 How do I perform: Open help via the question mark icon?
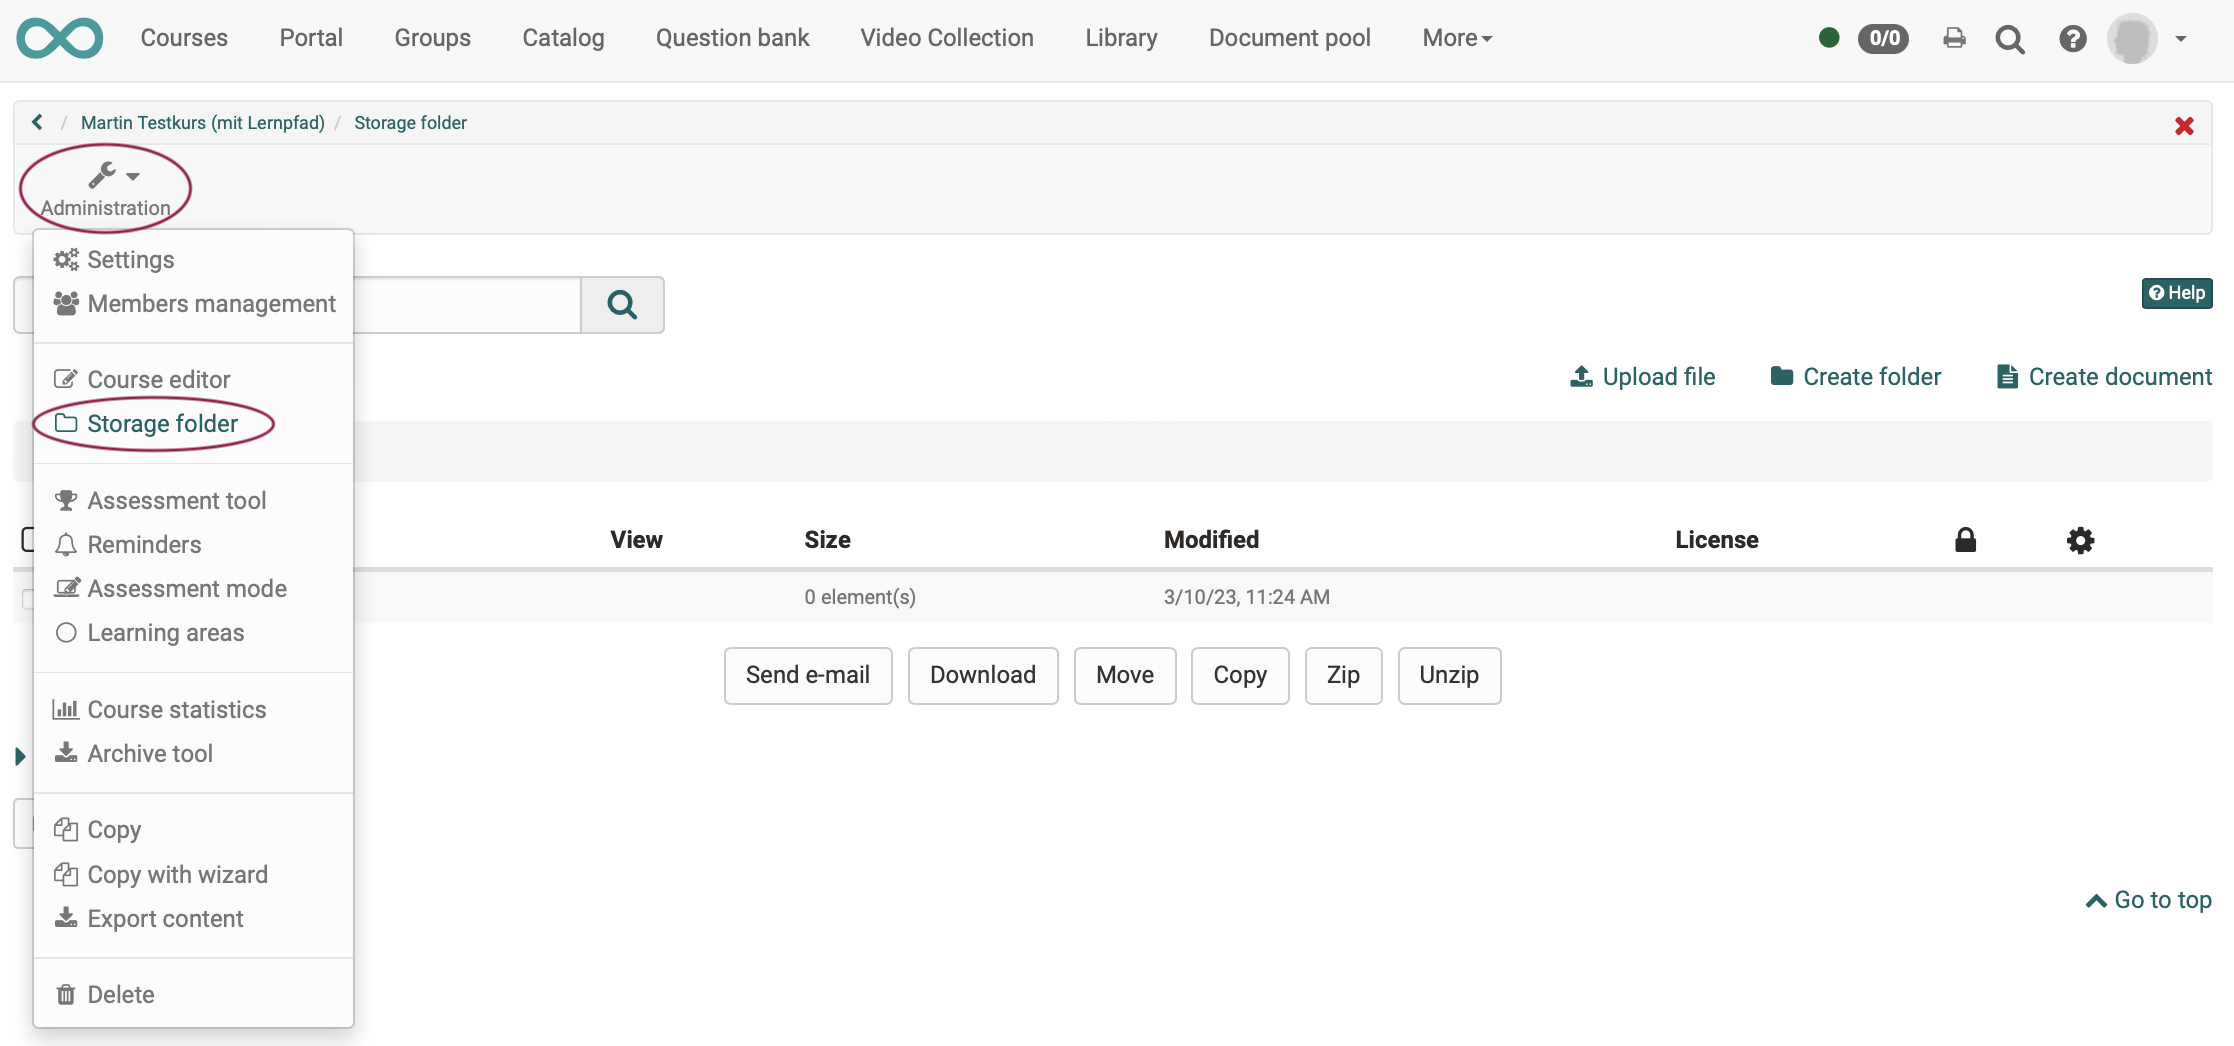pyautogui.click(x=2072, y=38)
